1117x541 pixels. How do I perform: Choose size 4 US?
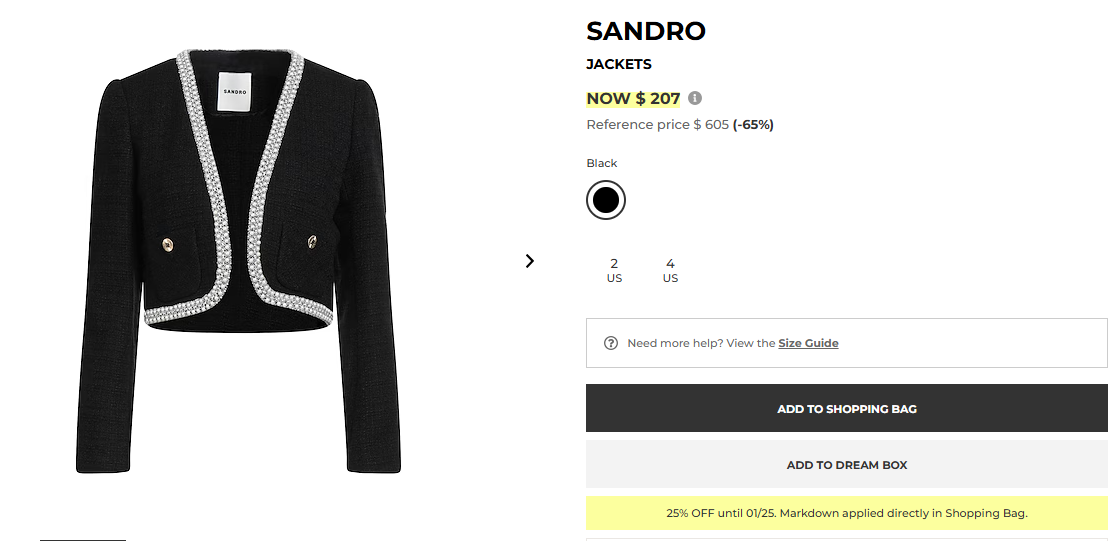670,270
